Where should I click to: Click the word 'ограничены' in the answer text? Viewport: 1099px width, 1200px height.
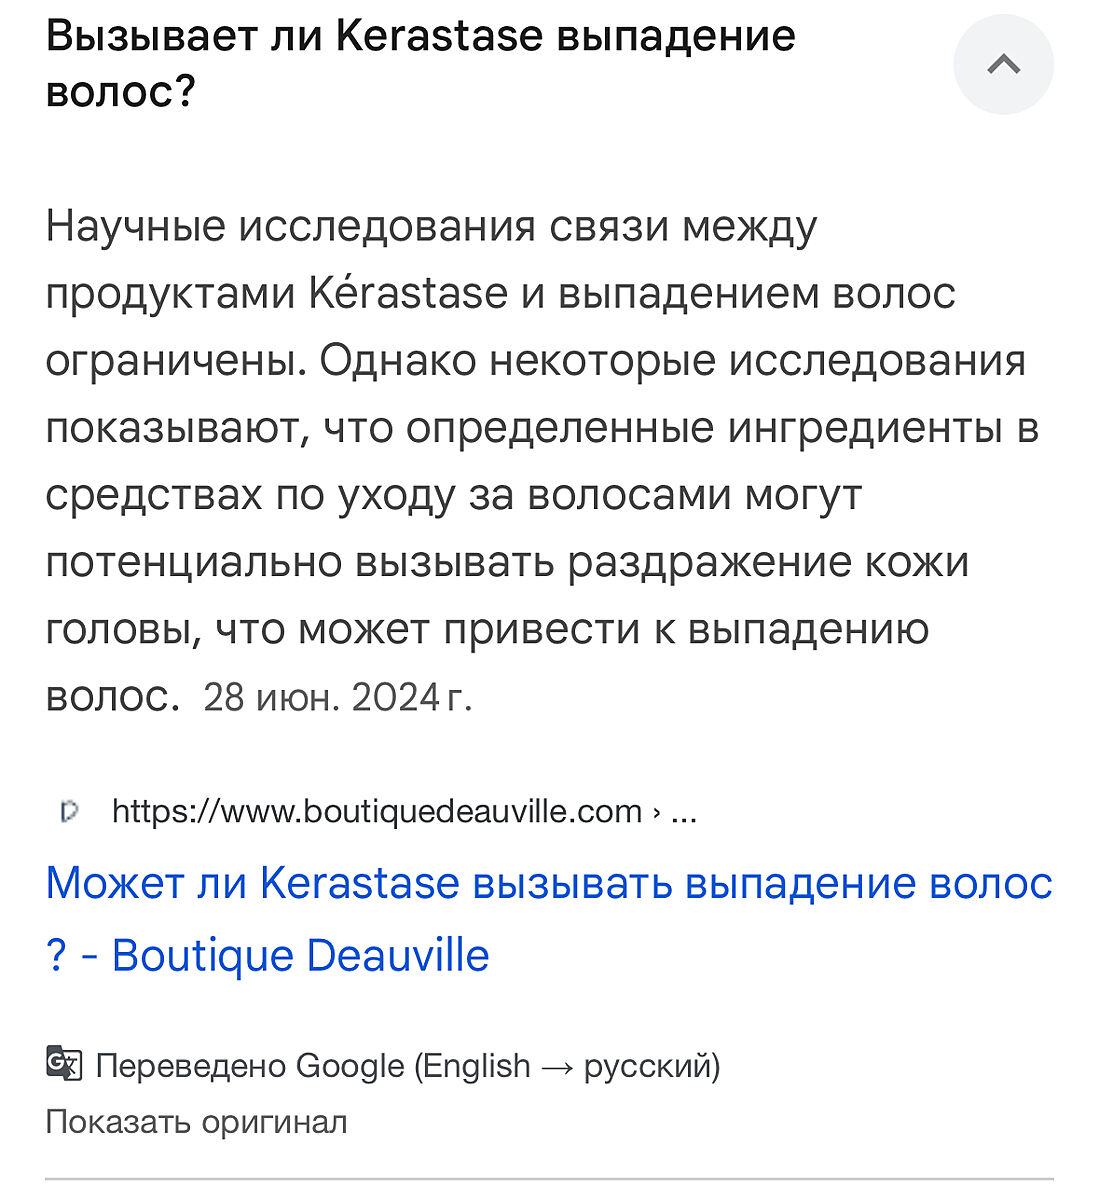[174, 361]
